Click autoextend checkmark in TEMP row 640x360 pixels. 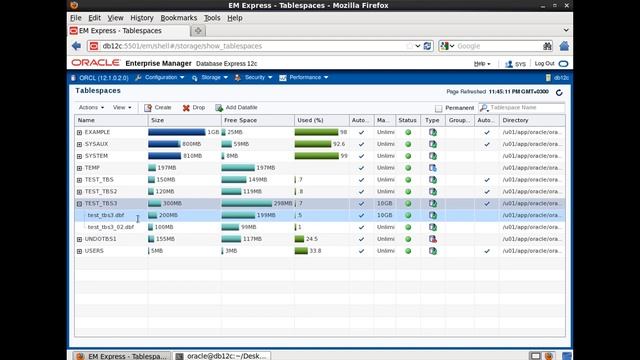click(361, 168)
